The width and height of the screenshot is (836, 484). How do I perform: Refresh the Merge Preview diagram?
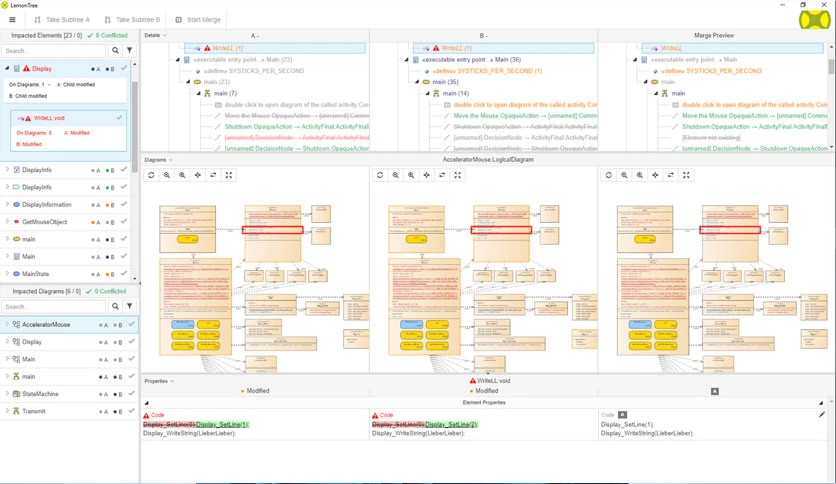(x=609, y=175)
